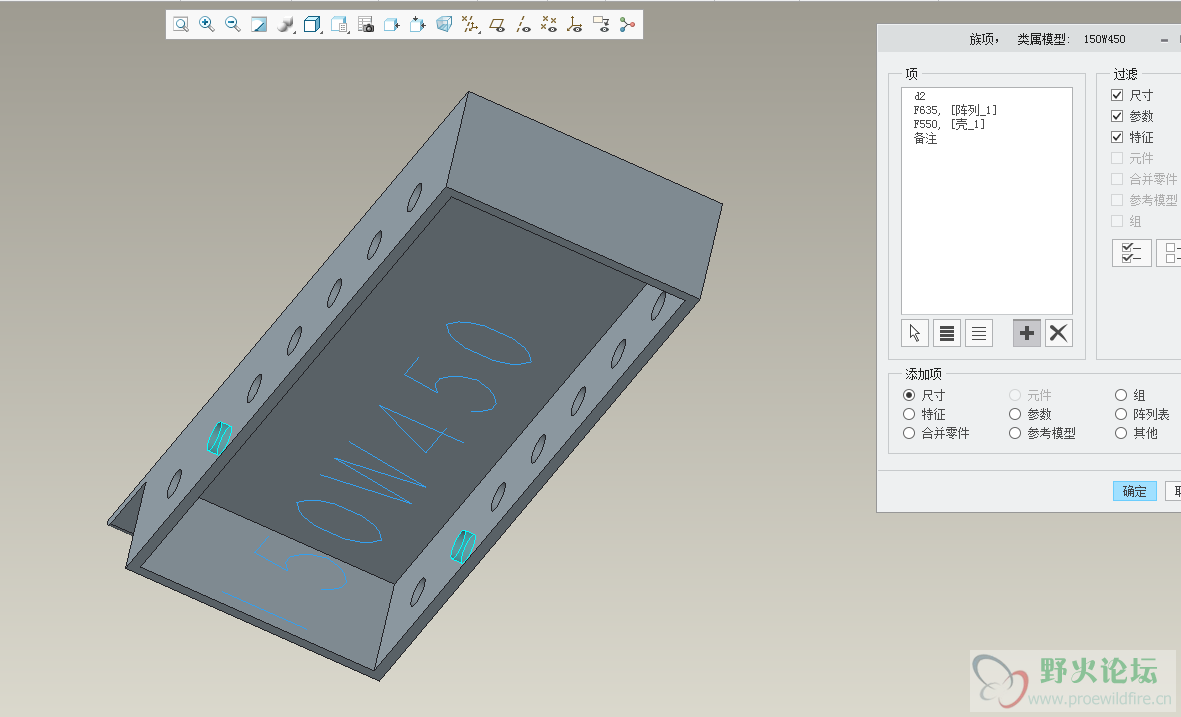Select the d2 item in list
This screenshot has height=717, width=1181.
tap(920, 96)
